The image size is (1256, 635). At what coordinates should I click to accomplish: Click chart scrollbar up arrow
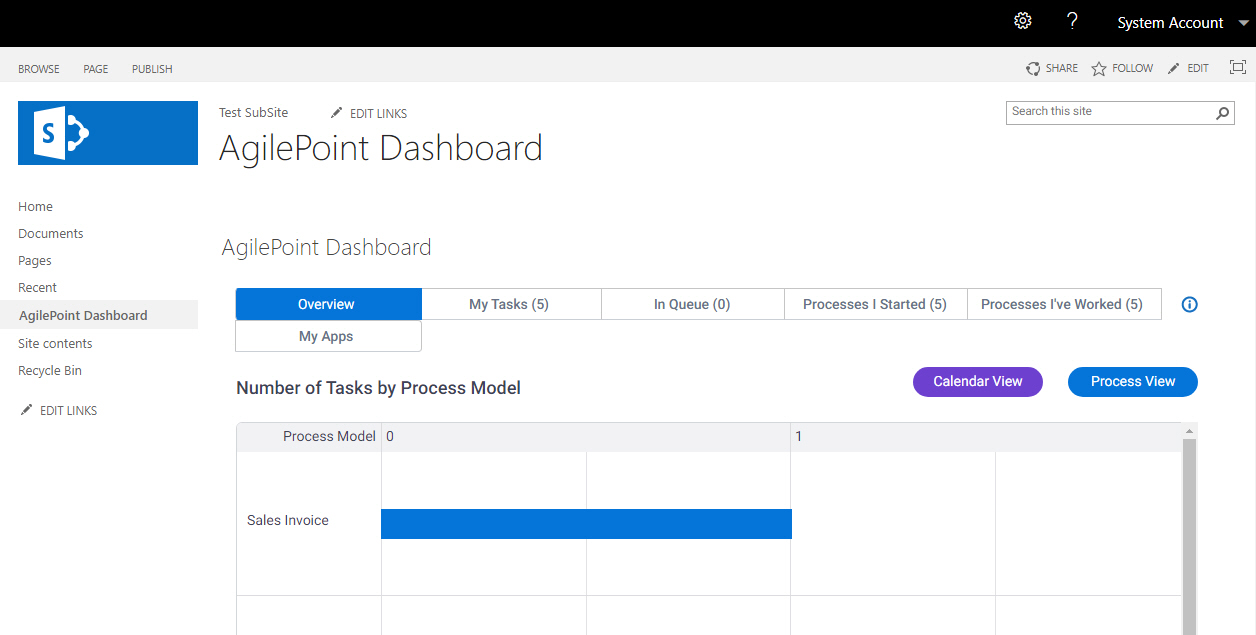(1190, 431)
